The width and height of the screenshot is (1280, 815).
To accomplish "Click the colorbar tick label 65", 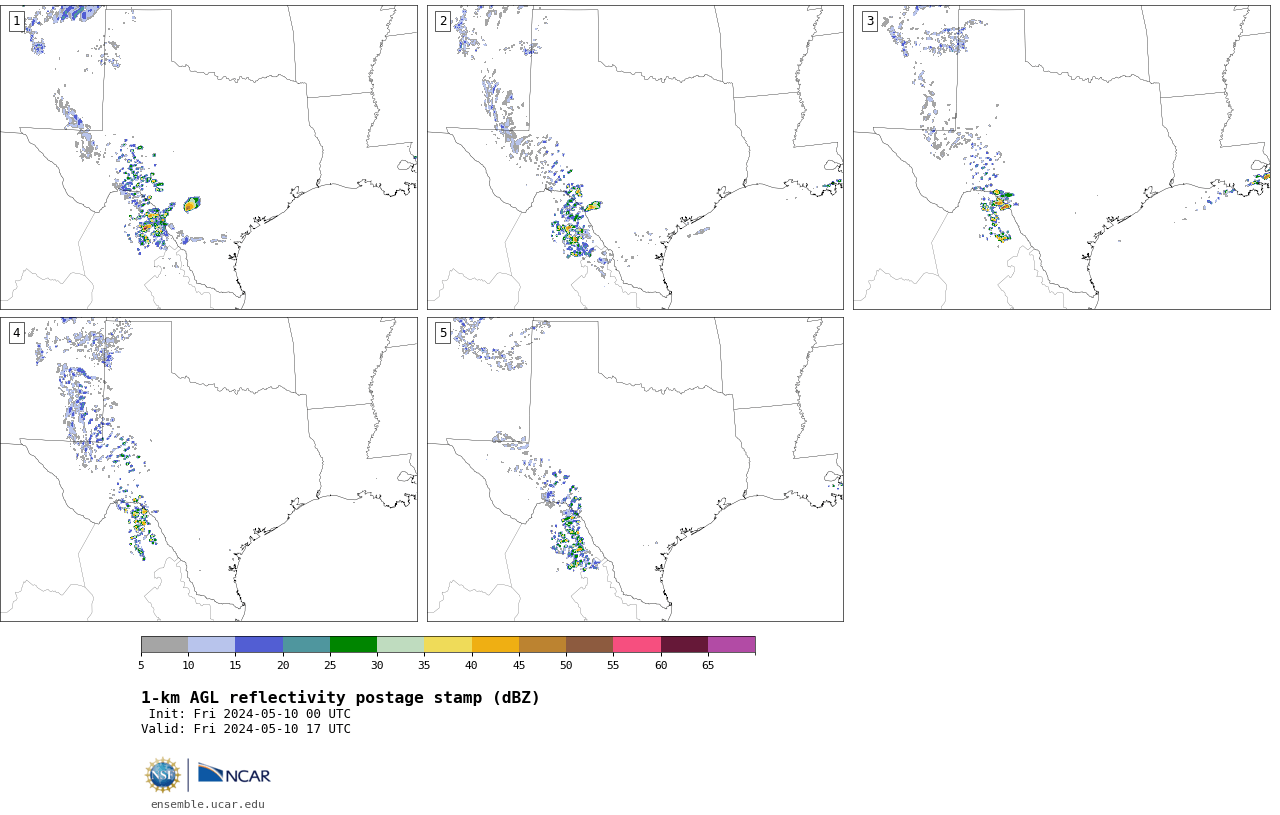I will point(708,665).
